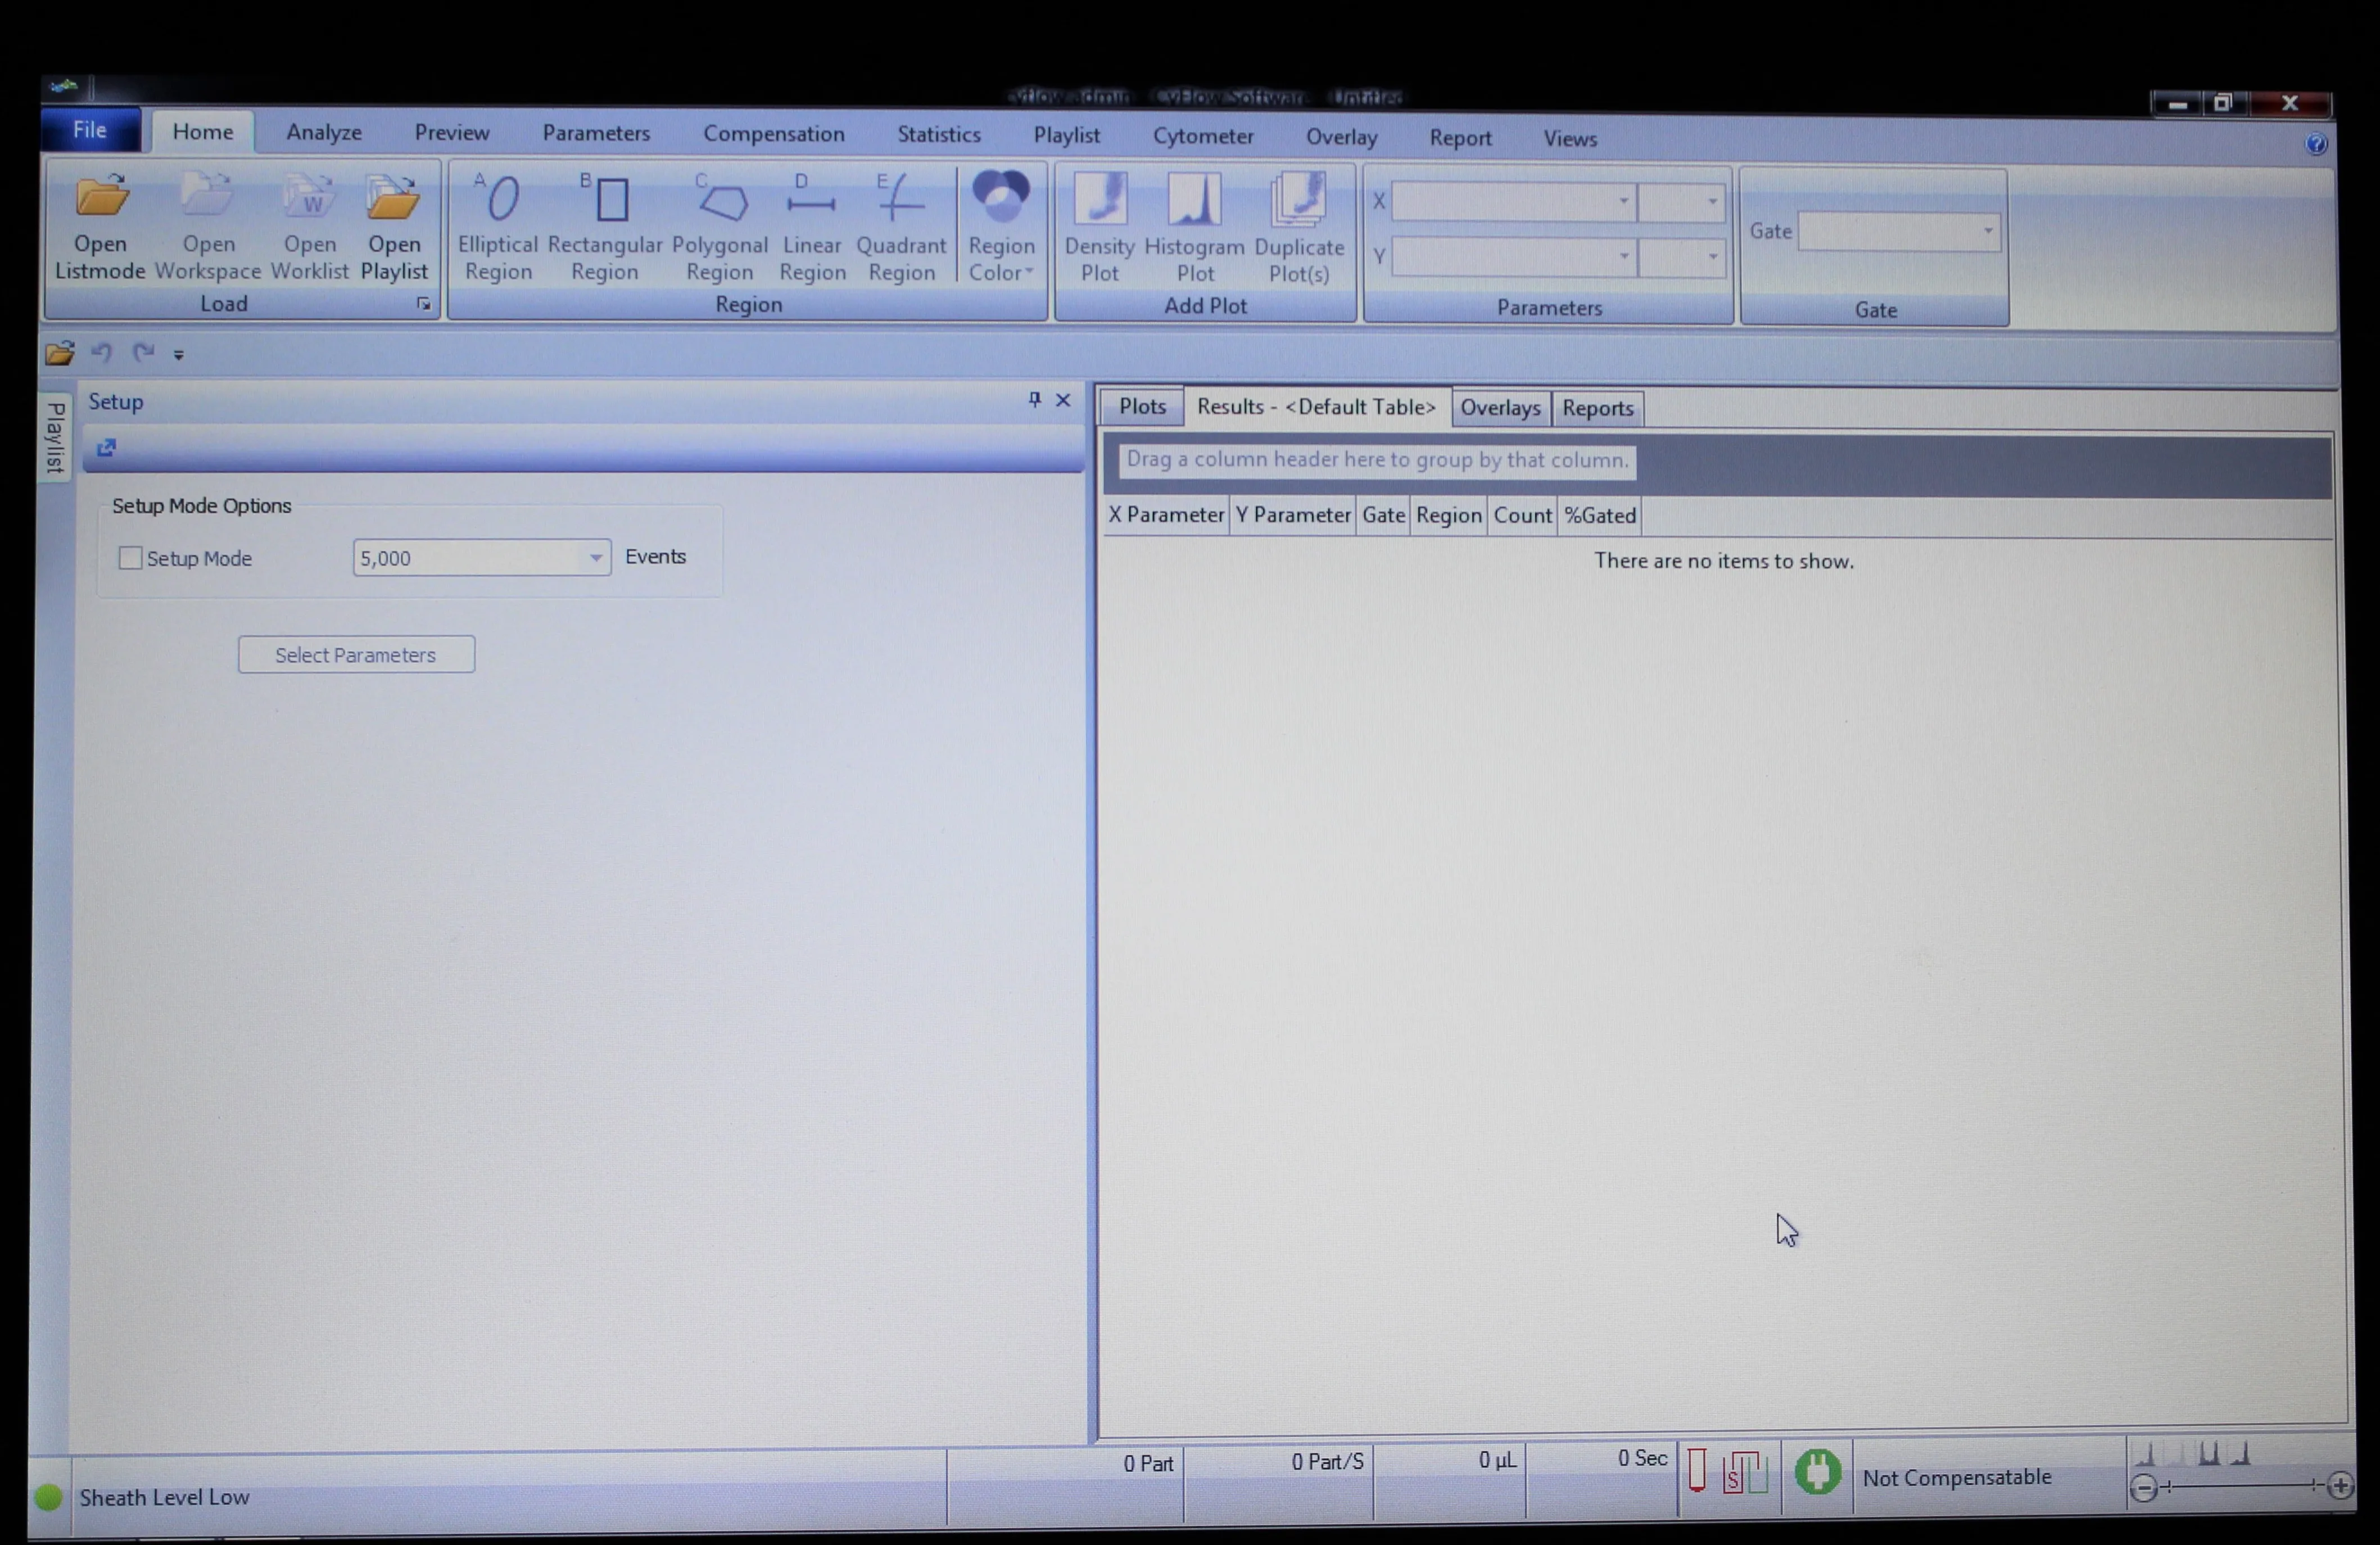2380x1545 pixels.
Task: Click the sheath and waste tanks status icon
Action: [x=1745, y=1472]
